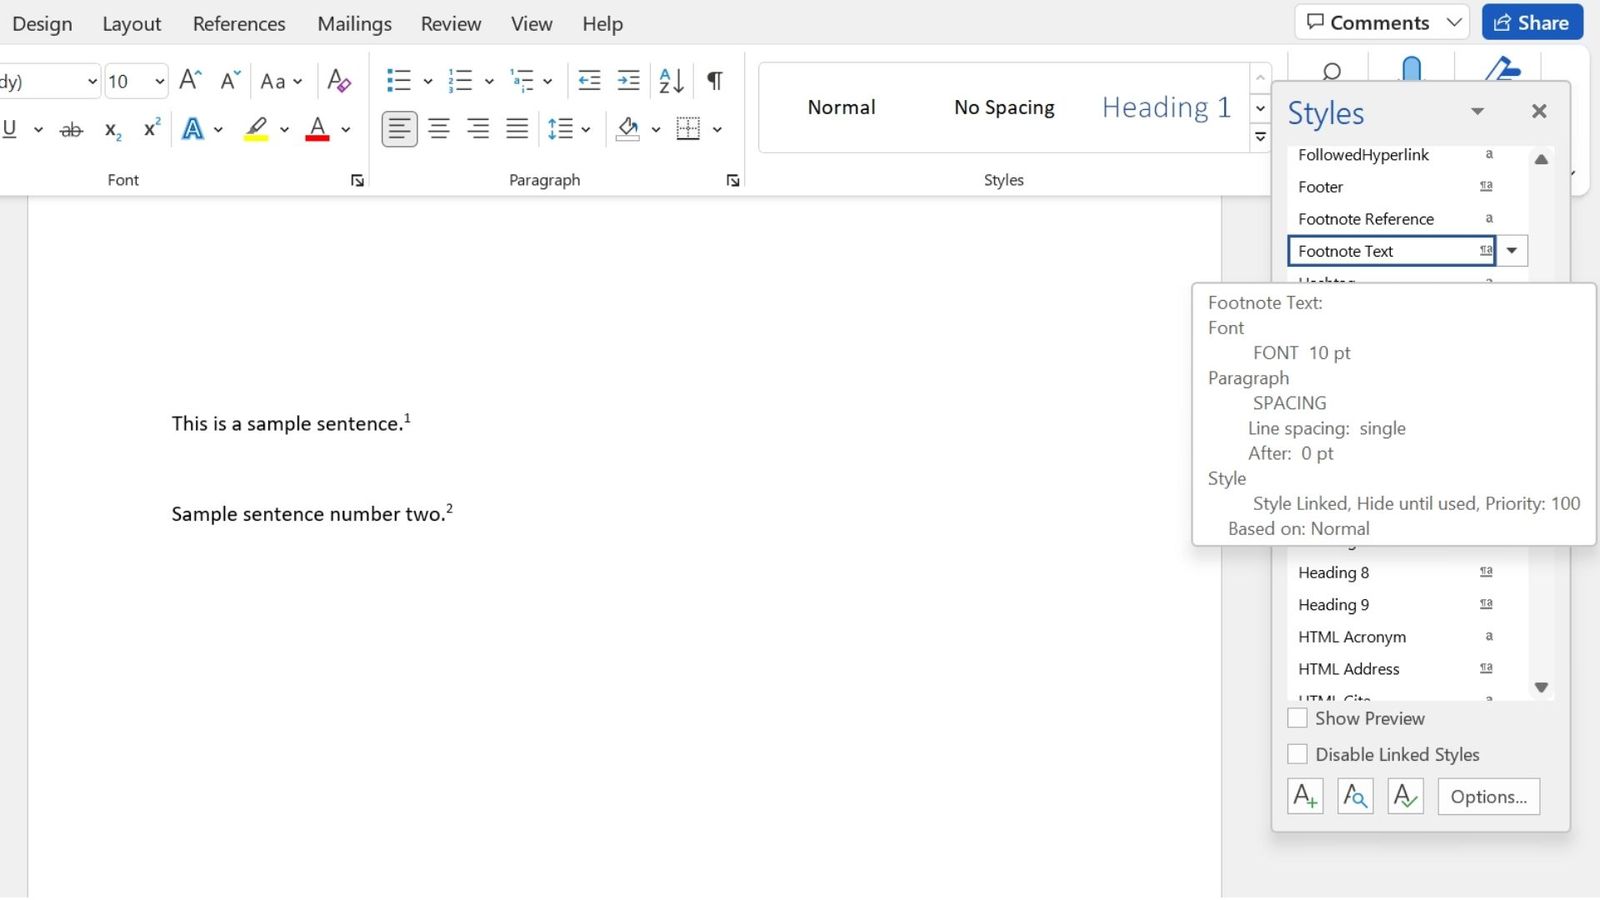Click the Clear All Formatting icon
Screen dimensions: 1600x900
[339, 81]
